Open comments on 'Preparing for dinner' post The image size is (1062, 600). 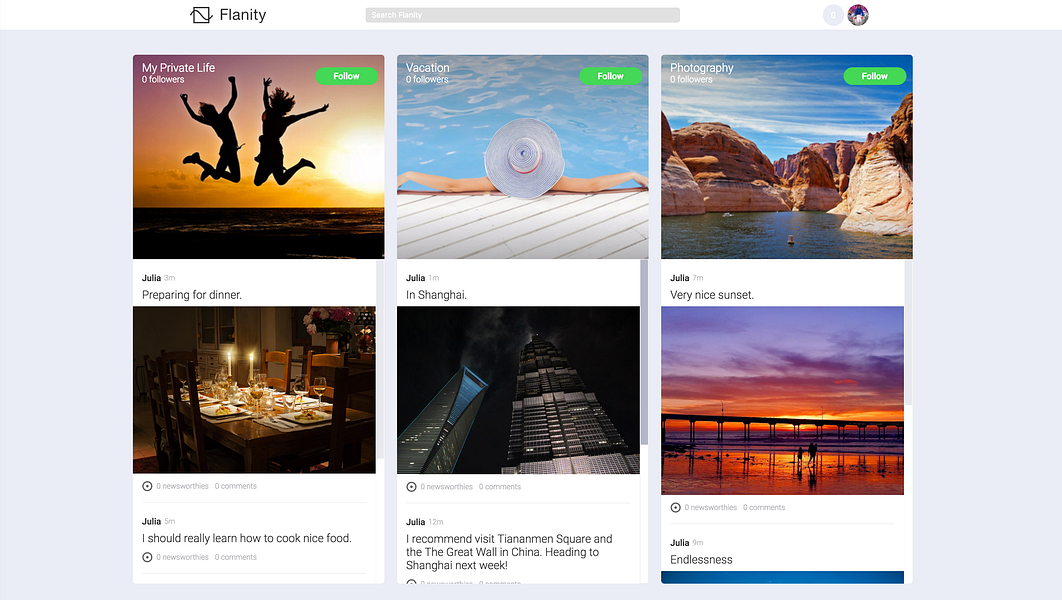236,486
